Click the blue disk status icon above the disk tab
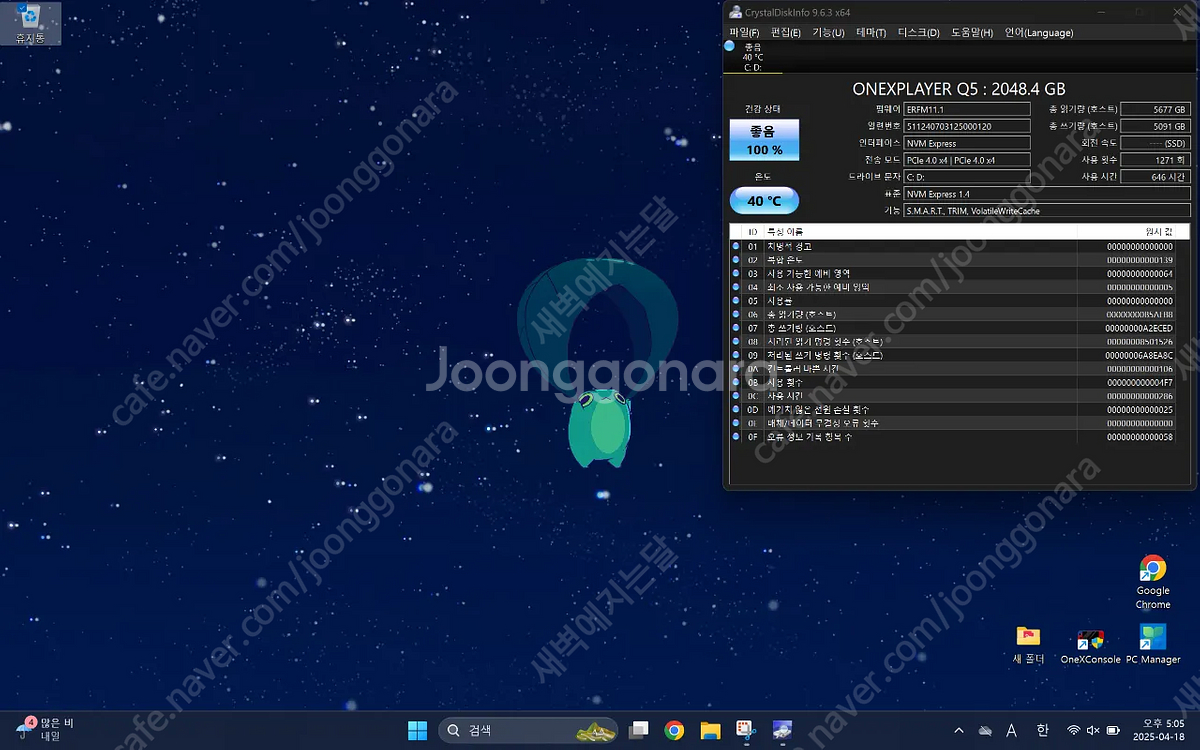1200x750 pixels. (730, 46)
